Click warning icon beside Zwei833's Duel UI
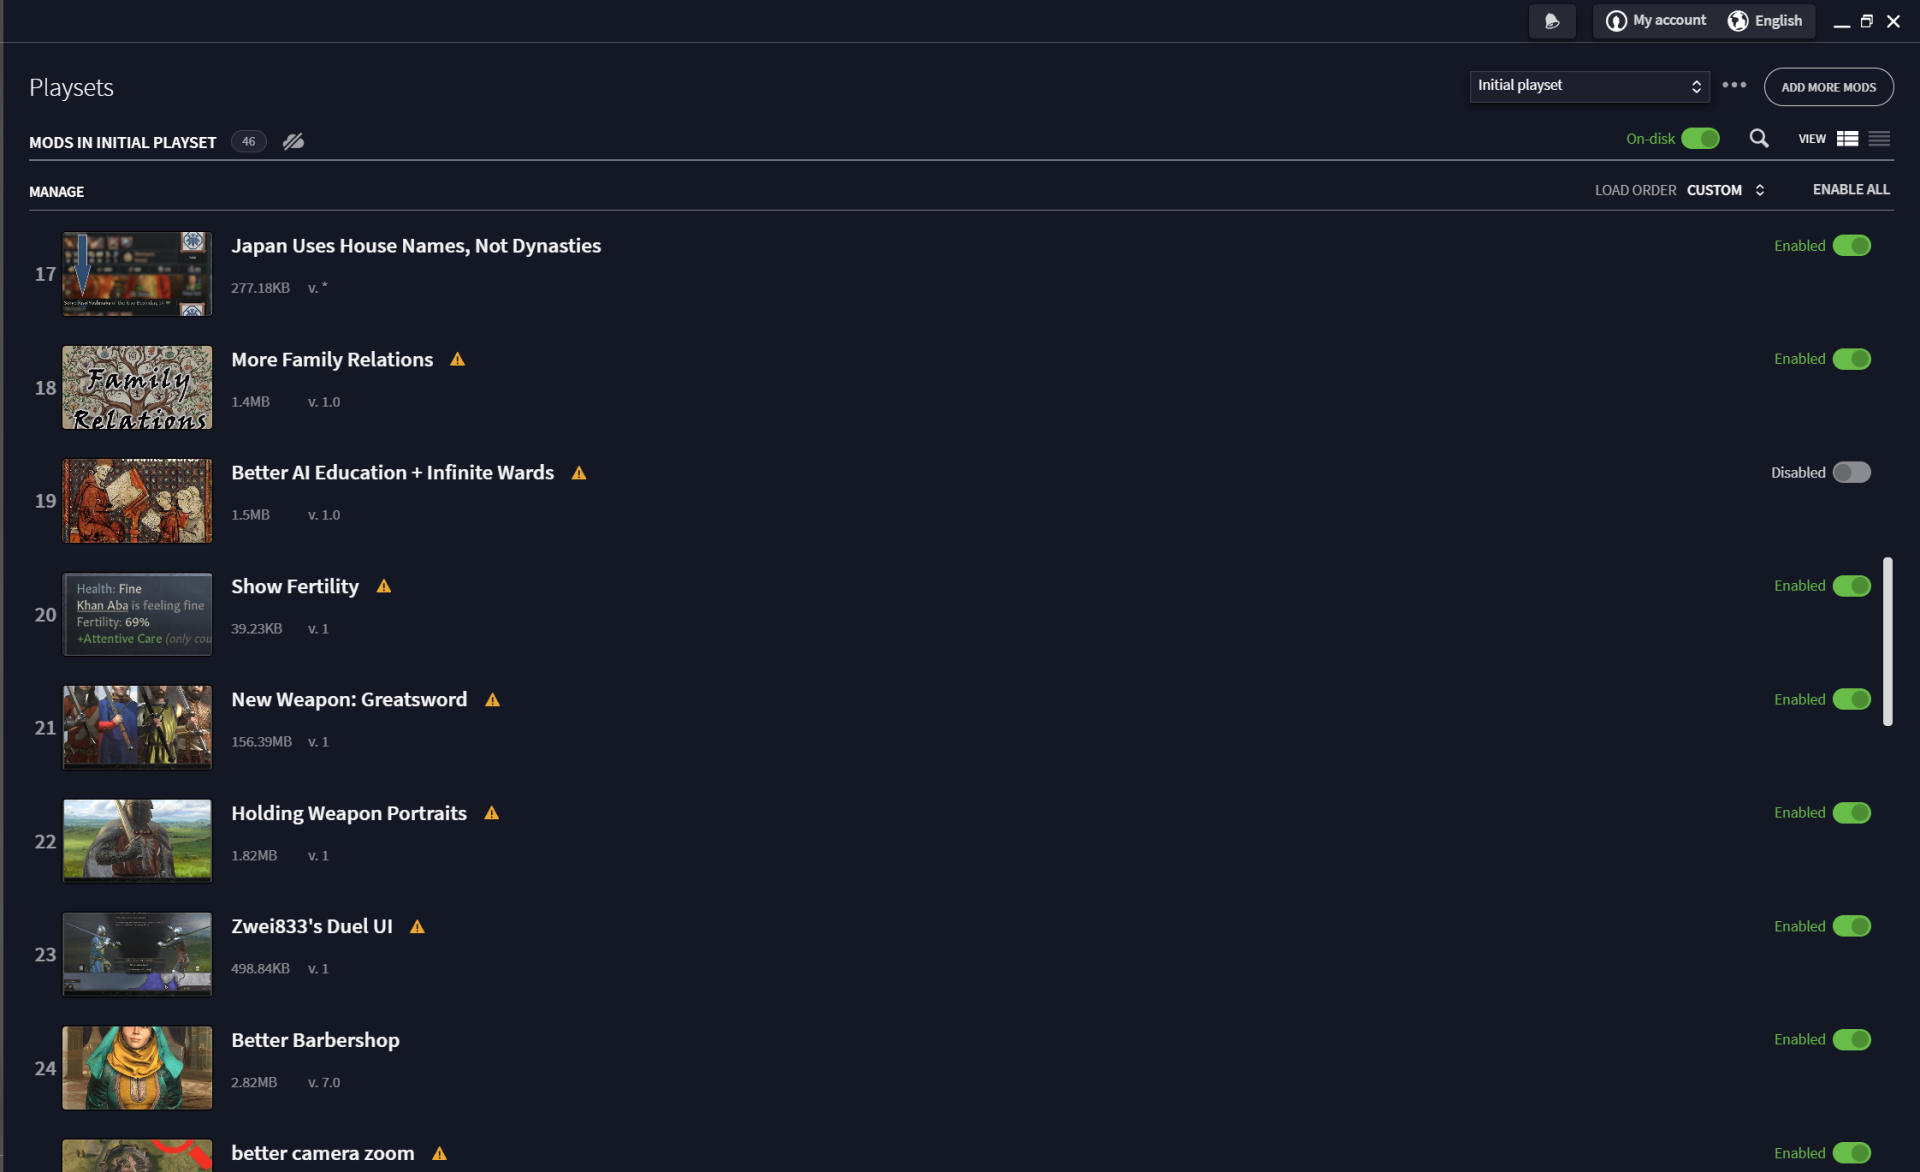This screenshot has height=1172, width=1920. [417, 927]
